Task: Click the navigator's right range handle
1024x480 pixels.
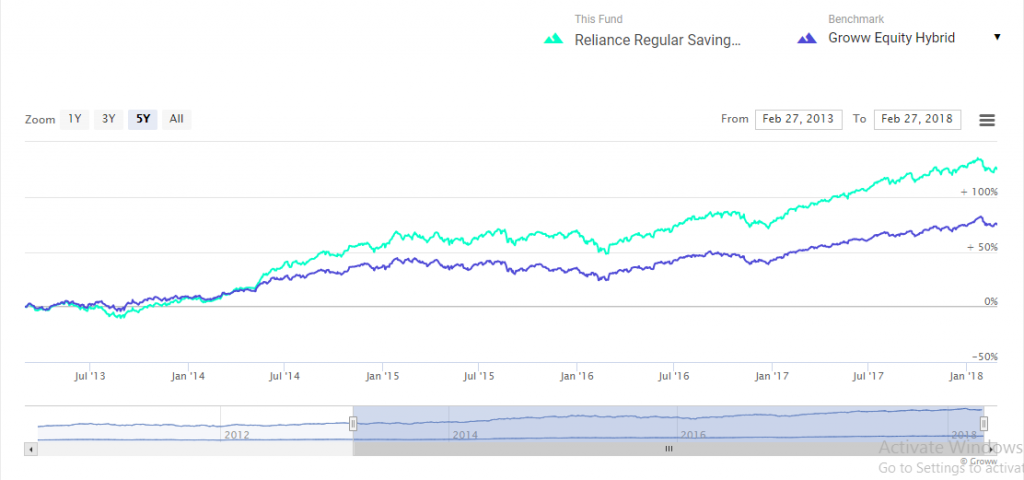Action: pyautogui.click(x=984, y=424)
